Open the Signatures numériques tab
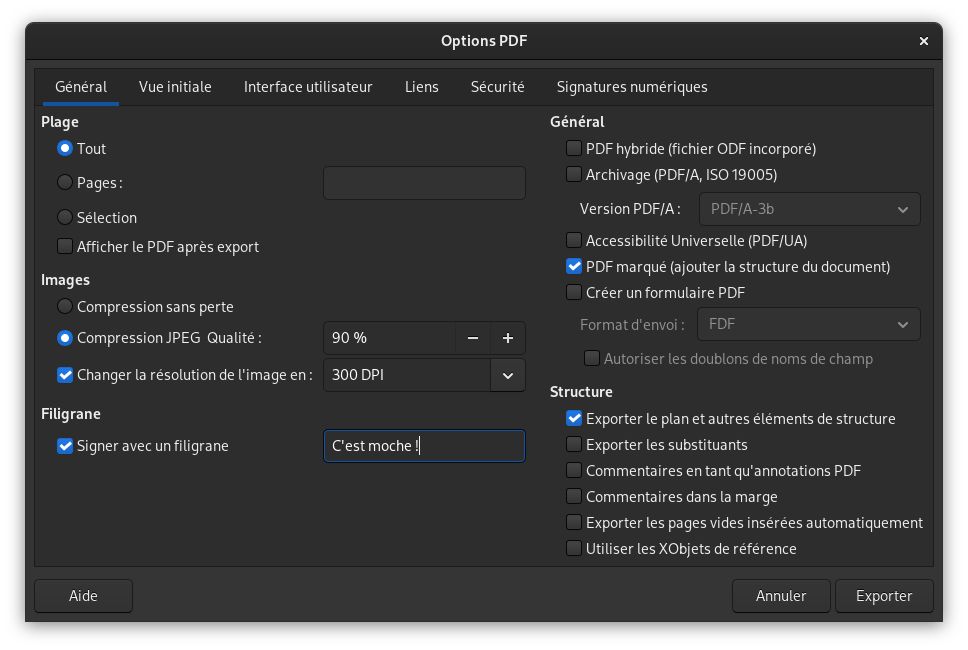This screenshot has width=968, height=650. 632,87
